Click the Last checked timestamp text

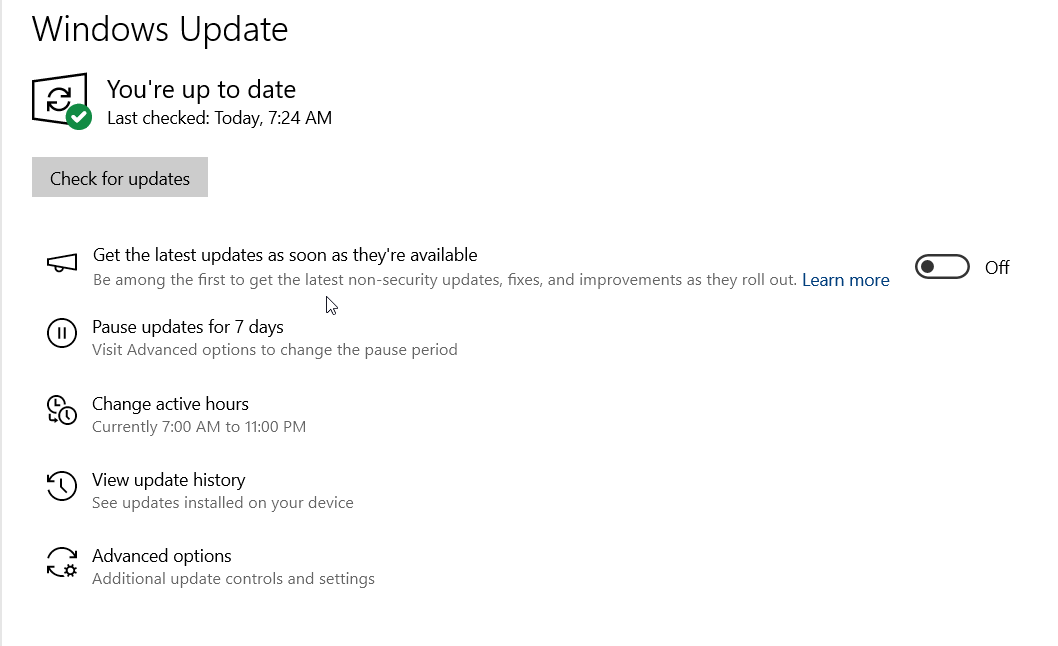[x=219, y=118]
